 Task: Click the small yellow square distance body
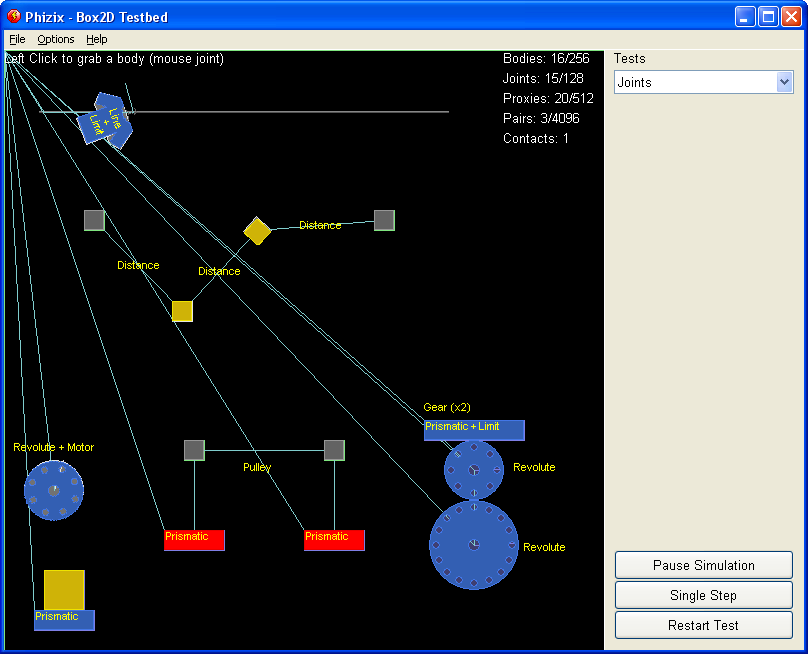(x=182, y=311)
